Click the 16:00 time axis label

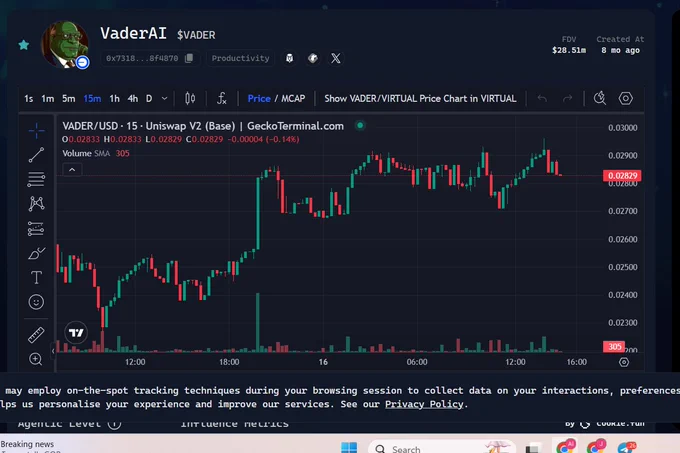click(576, 362)
